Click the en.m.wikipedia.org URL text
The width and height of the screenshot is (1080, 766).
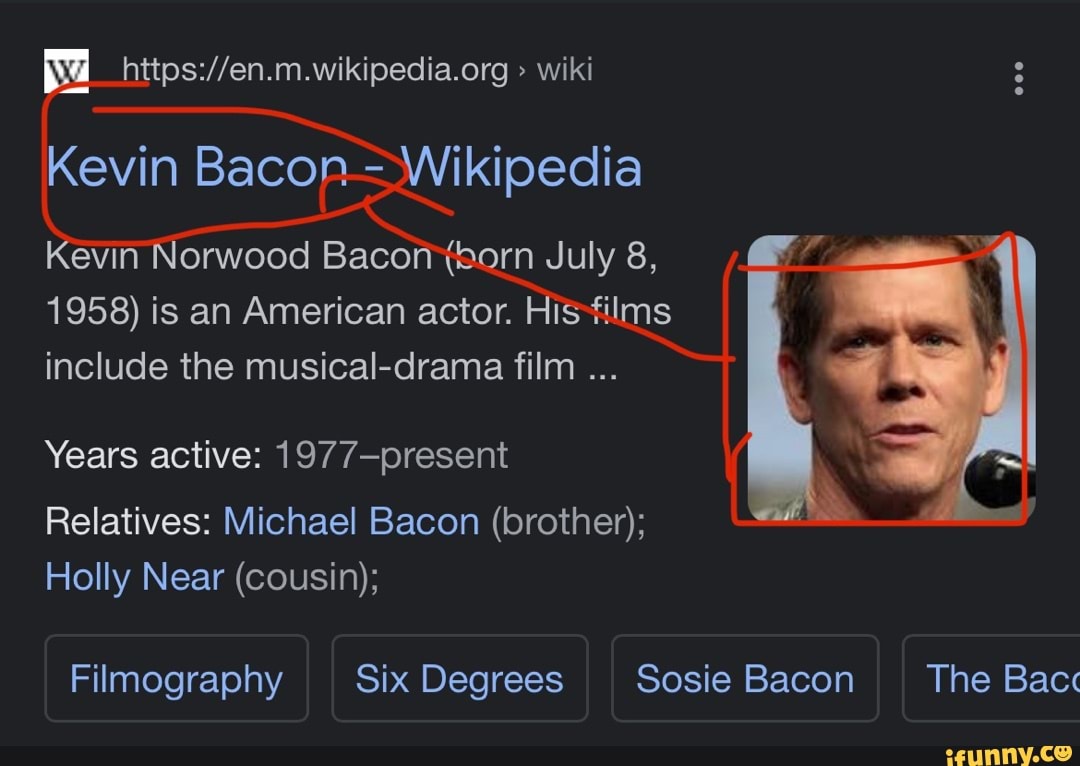[x=315, y=70]
